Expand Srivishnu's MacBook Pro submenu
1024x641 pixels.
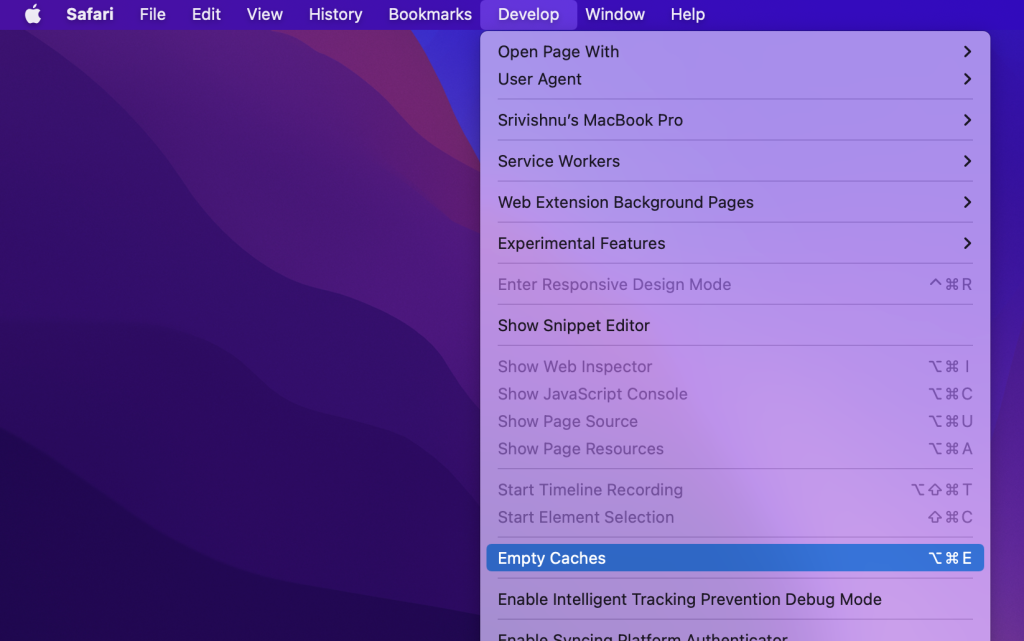[735, 120]
